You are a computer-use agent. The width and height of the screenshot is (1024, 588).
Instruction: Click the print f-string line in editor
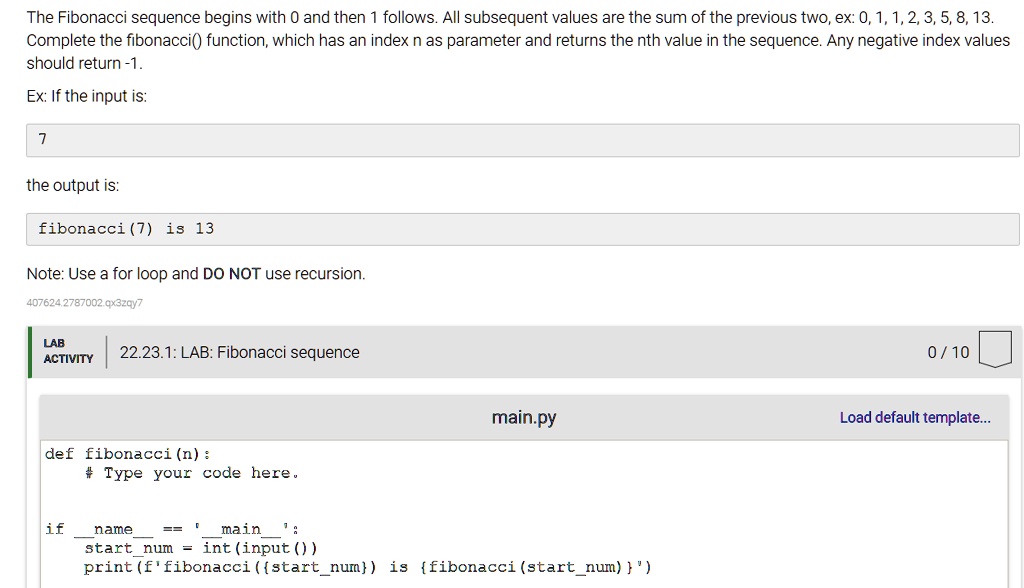tap(368, 567)
